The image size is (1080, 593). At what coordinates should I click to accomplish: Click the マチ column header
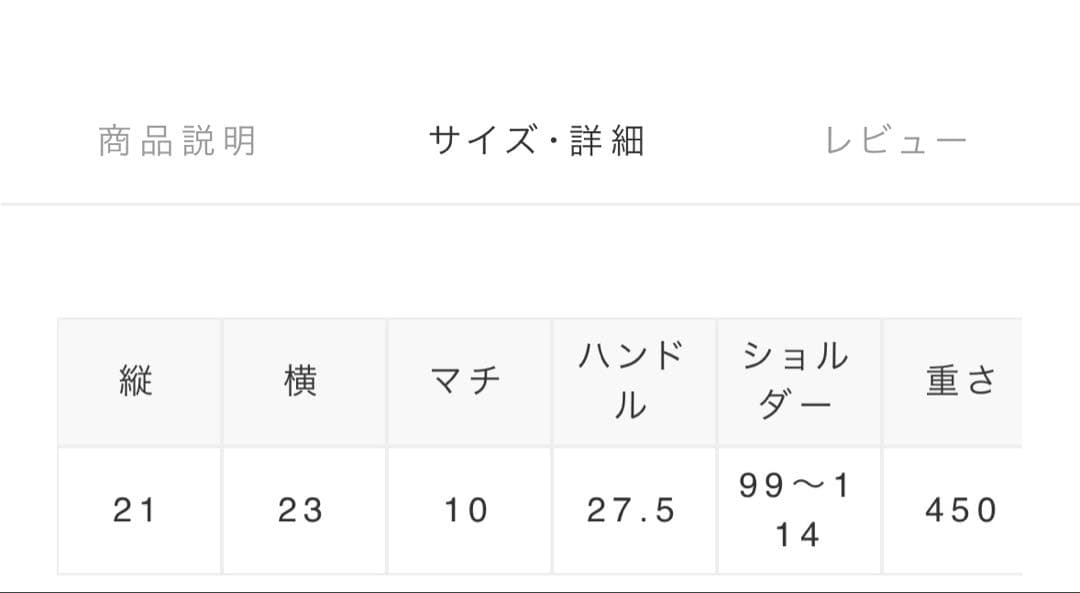469,381
